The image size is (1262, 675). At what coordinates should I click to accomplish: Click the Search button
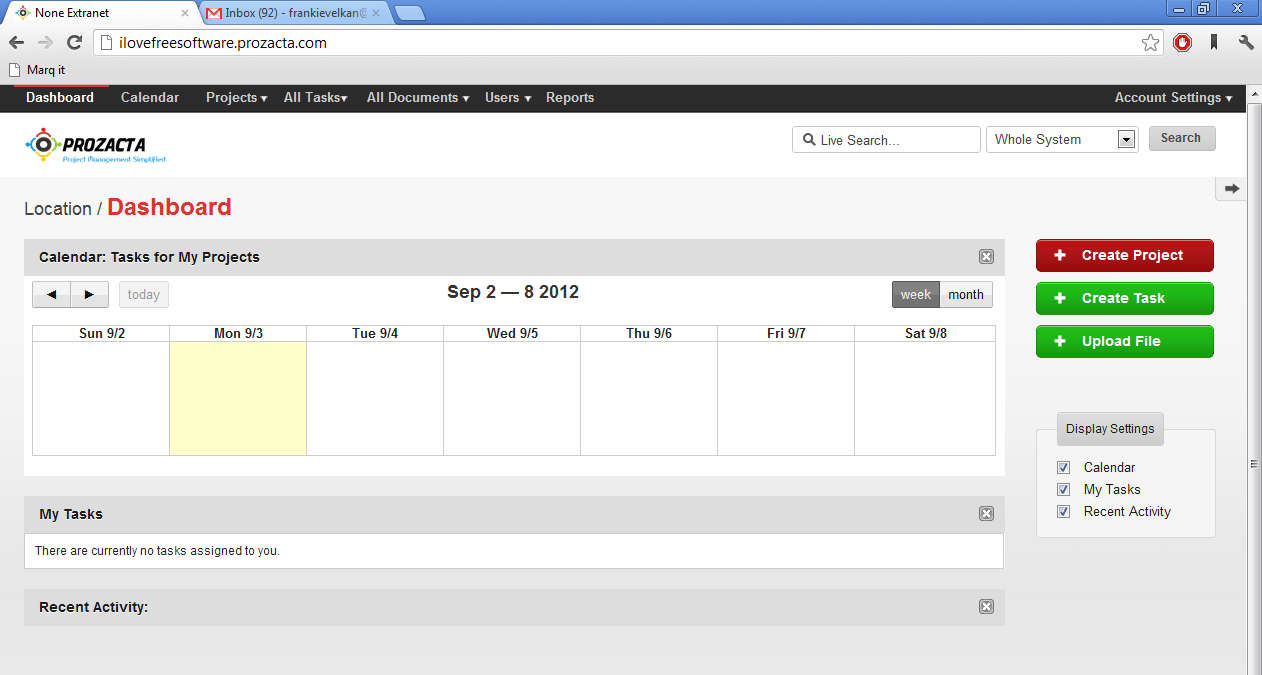1182,139
